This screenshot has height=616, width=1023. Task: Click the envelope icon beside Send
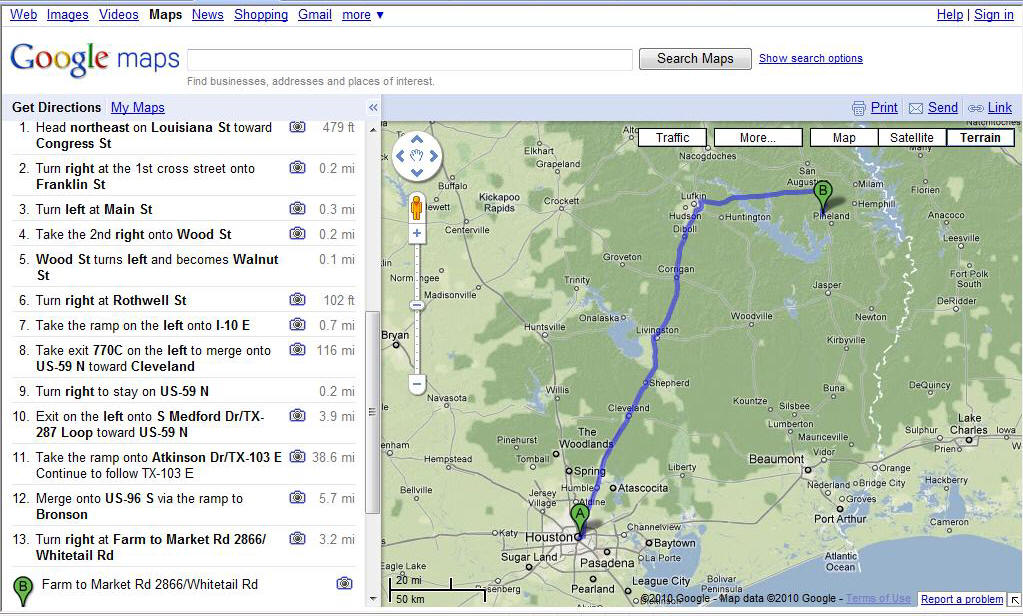point(916,108)
